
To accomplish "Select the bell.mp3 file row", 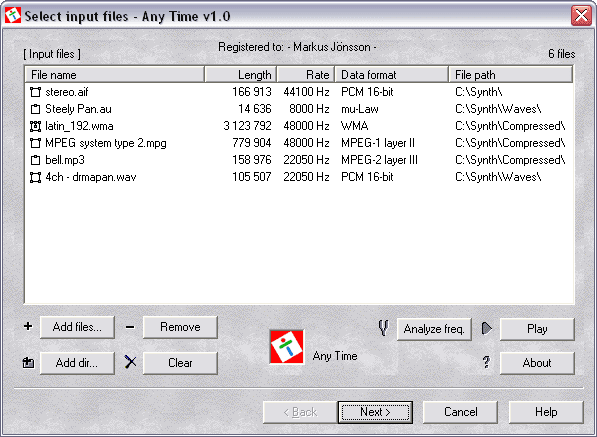I will click(x=299, y=160).
